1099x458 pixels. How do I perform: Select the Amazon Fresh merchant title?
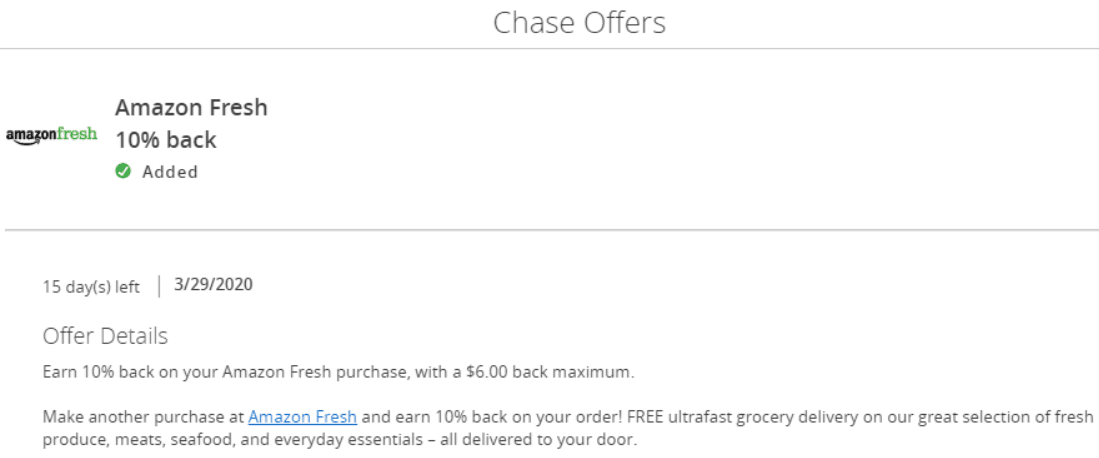pos(191,107)
